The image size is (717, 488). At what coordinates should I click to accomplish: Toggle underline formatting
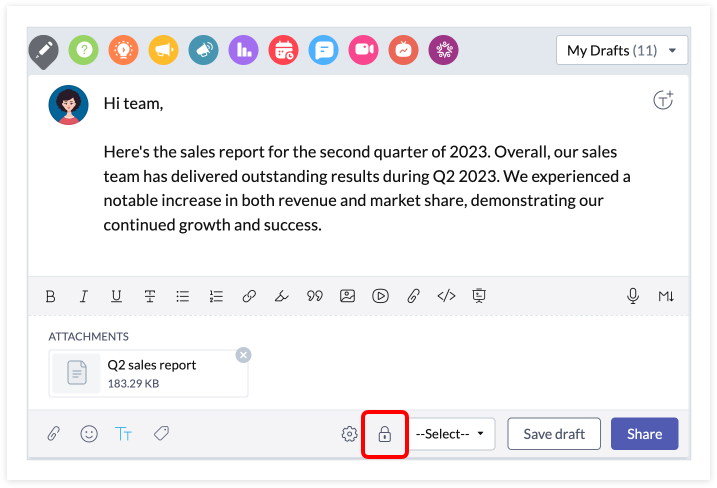point(117,296)
